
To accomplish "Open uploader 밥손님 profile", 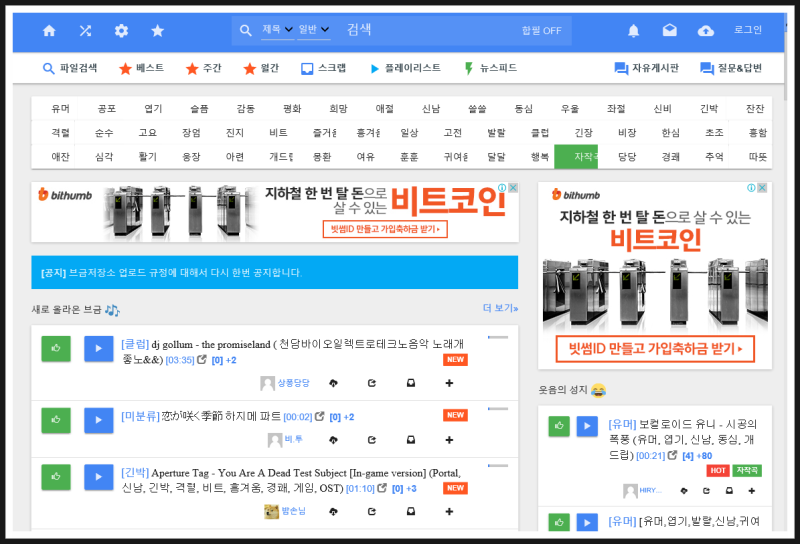I will (293, 511).
